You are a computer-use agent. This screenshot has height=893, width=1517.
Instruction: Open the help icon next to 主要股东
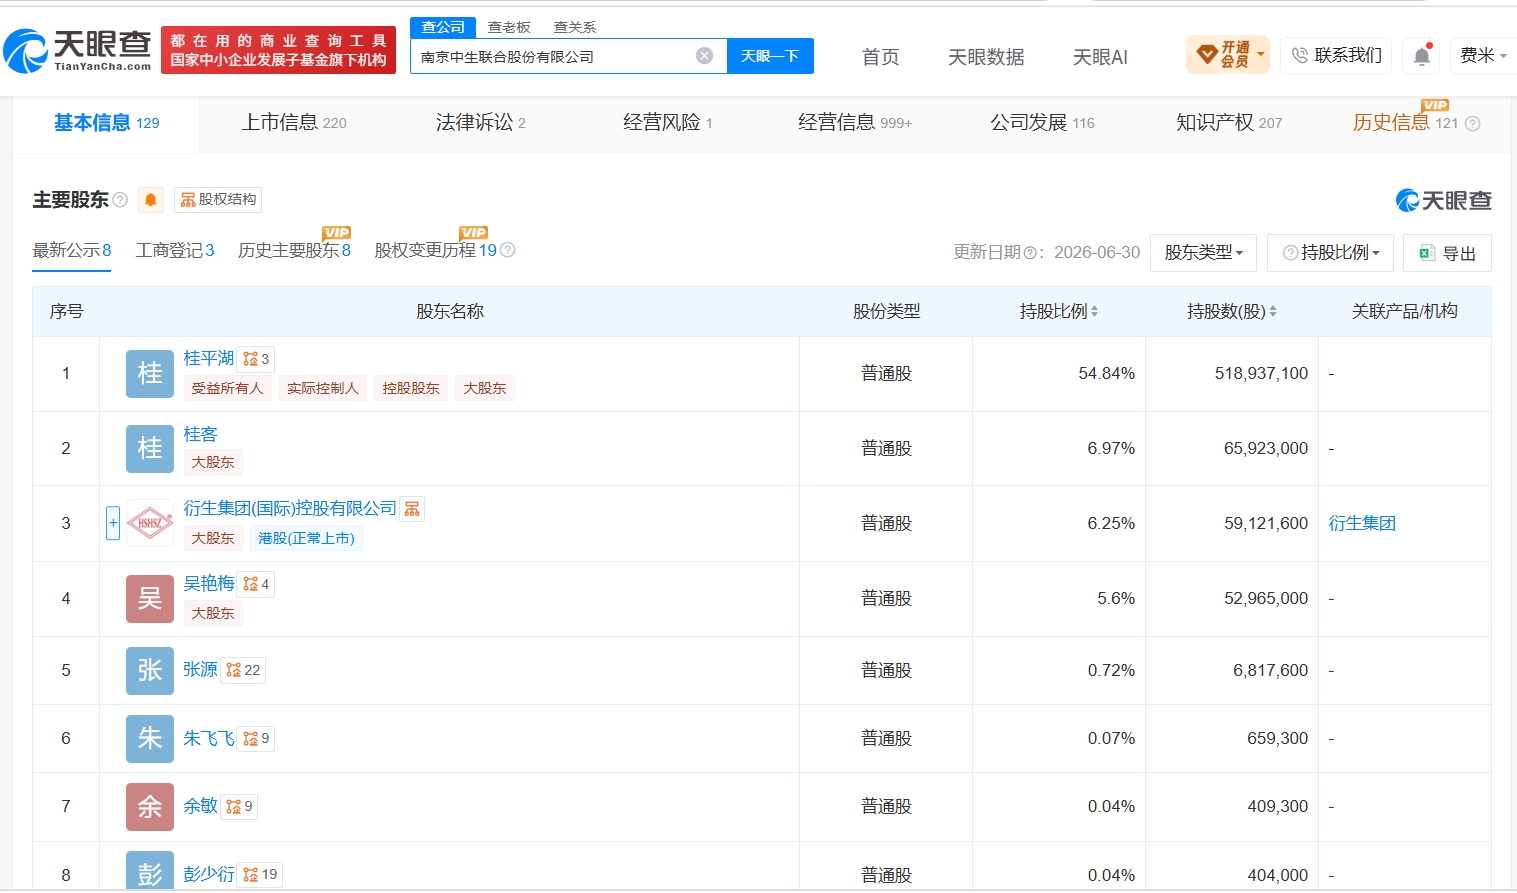click(120, 200)
